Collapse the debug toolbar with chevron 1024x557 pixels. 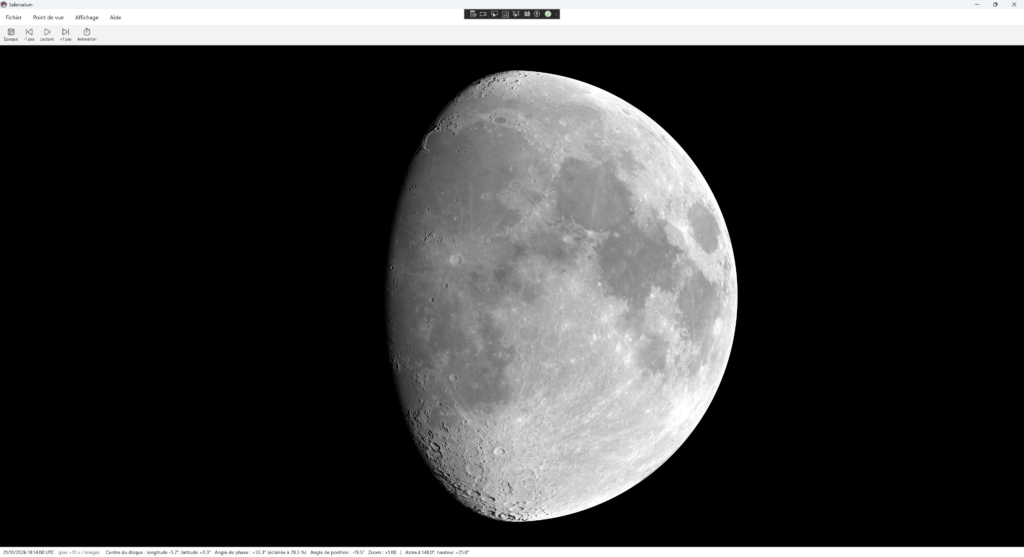[x=556, y=14]
